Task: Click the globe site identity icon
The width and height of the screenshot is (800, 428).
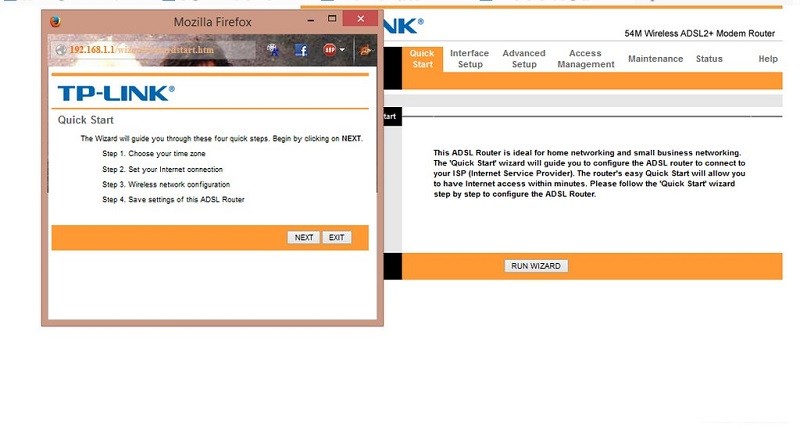Action: (x=61, y=50)
